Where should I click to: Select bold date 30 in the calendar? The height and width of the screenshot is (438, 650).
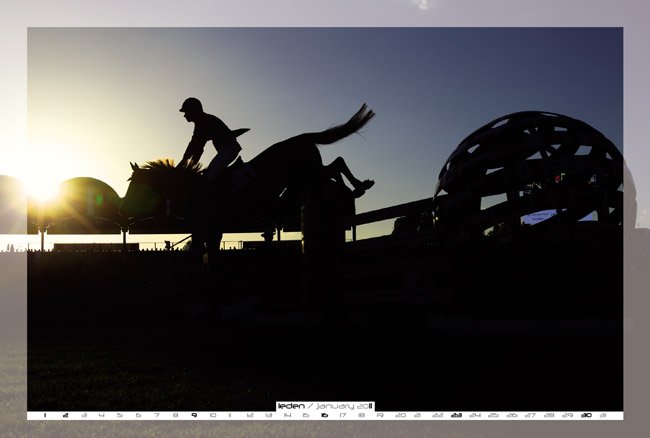(586, 415)
